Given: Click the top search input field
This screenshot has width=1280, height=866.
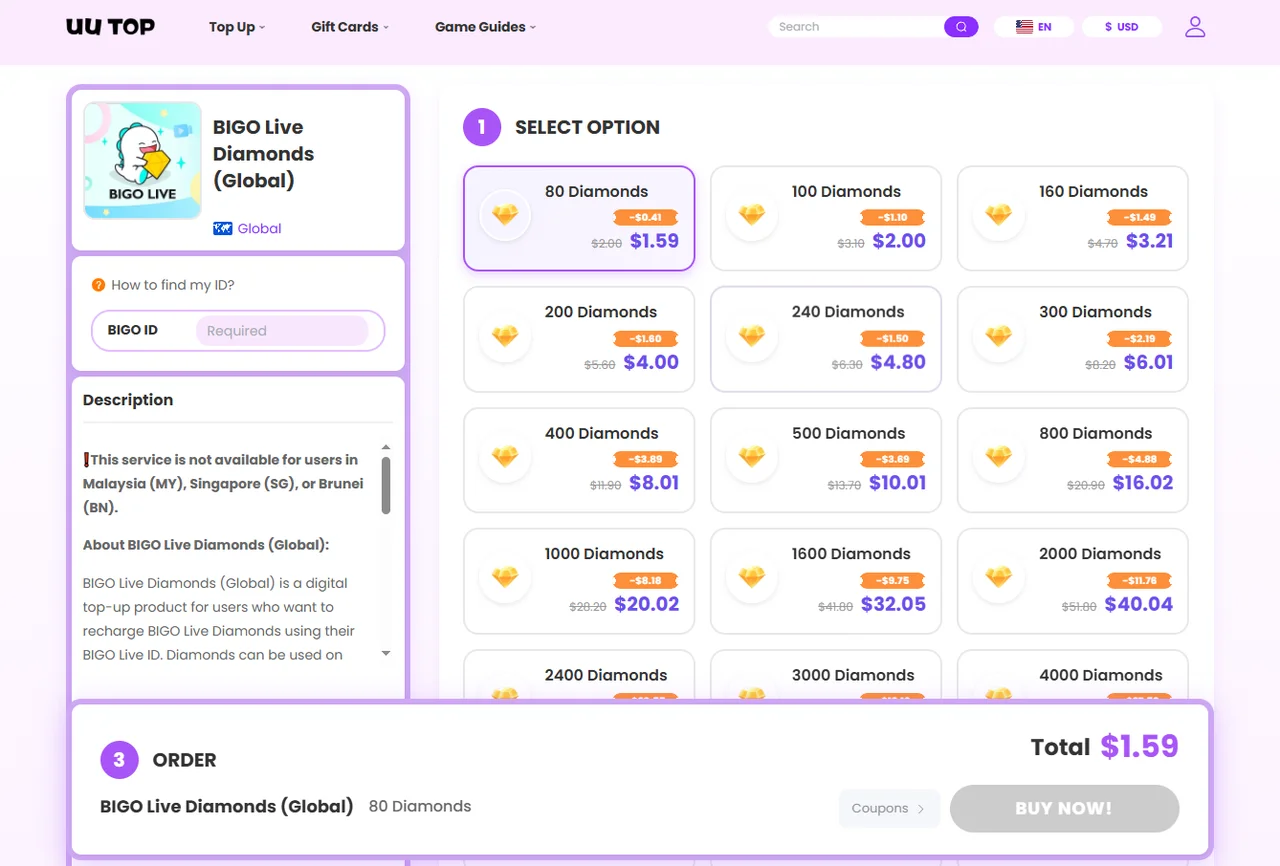Looking at the screenshot, I should [857, 27].
